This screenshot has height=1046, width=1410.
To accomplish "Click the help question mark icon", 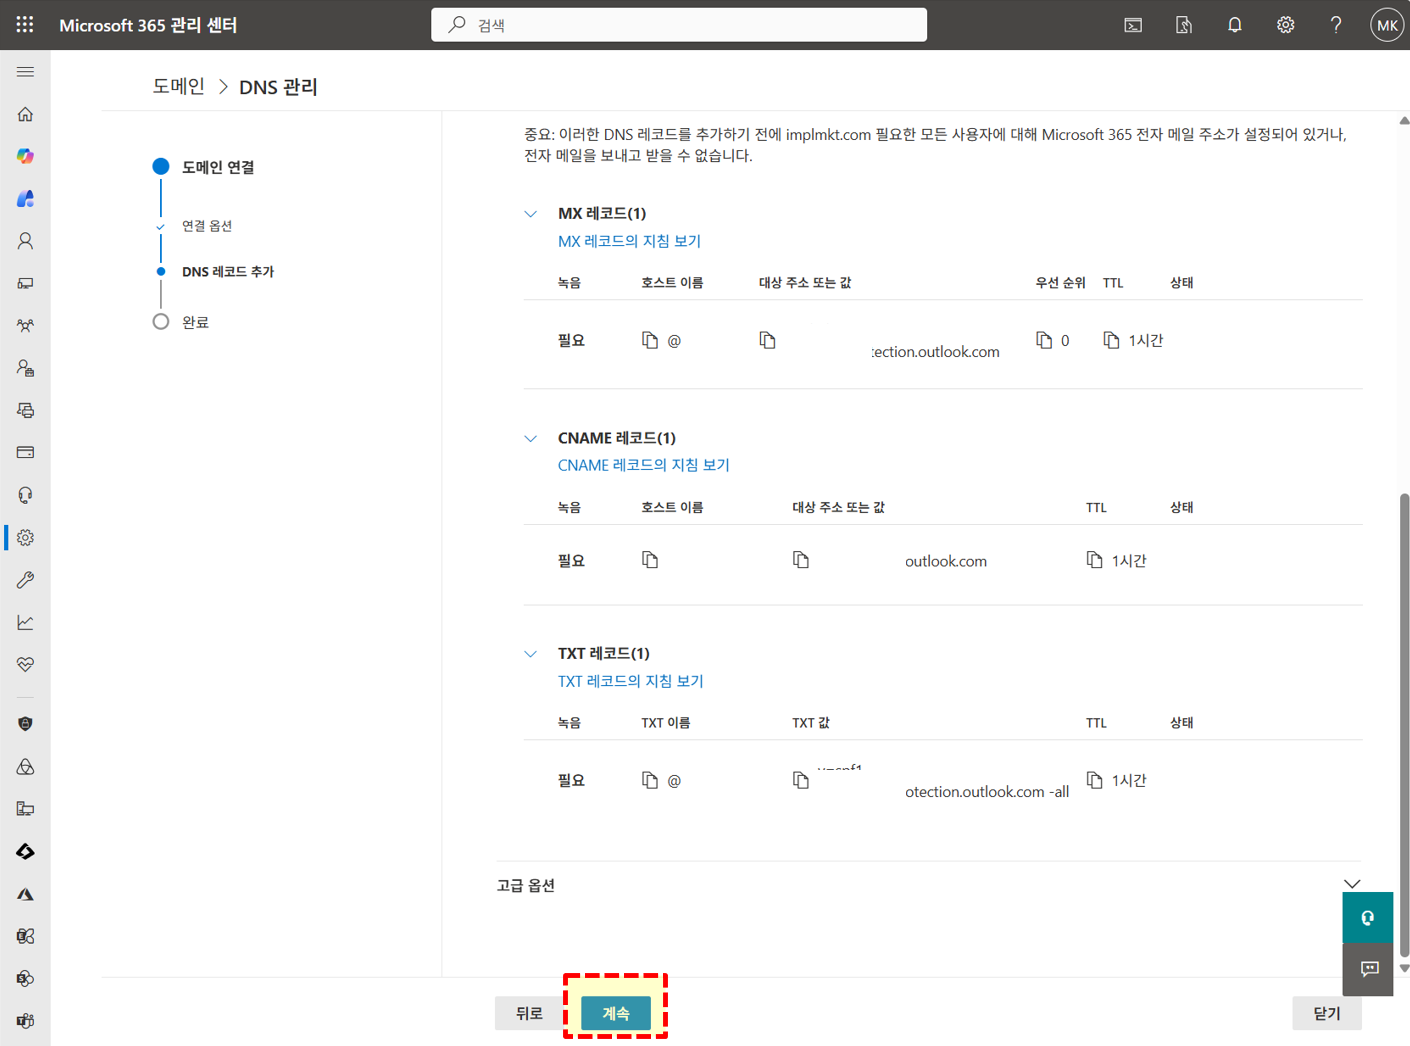I will (x=1336, y=25).
